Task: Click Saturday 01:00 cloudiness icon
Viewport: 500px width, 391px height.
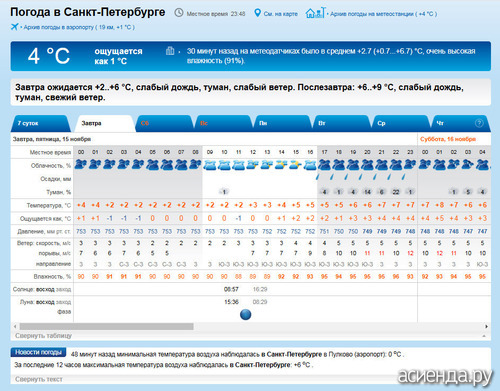Action: [x=439, y=164]
